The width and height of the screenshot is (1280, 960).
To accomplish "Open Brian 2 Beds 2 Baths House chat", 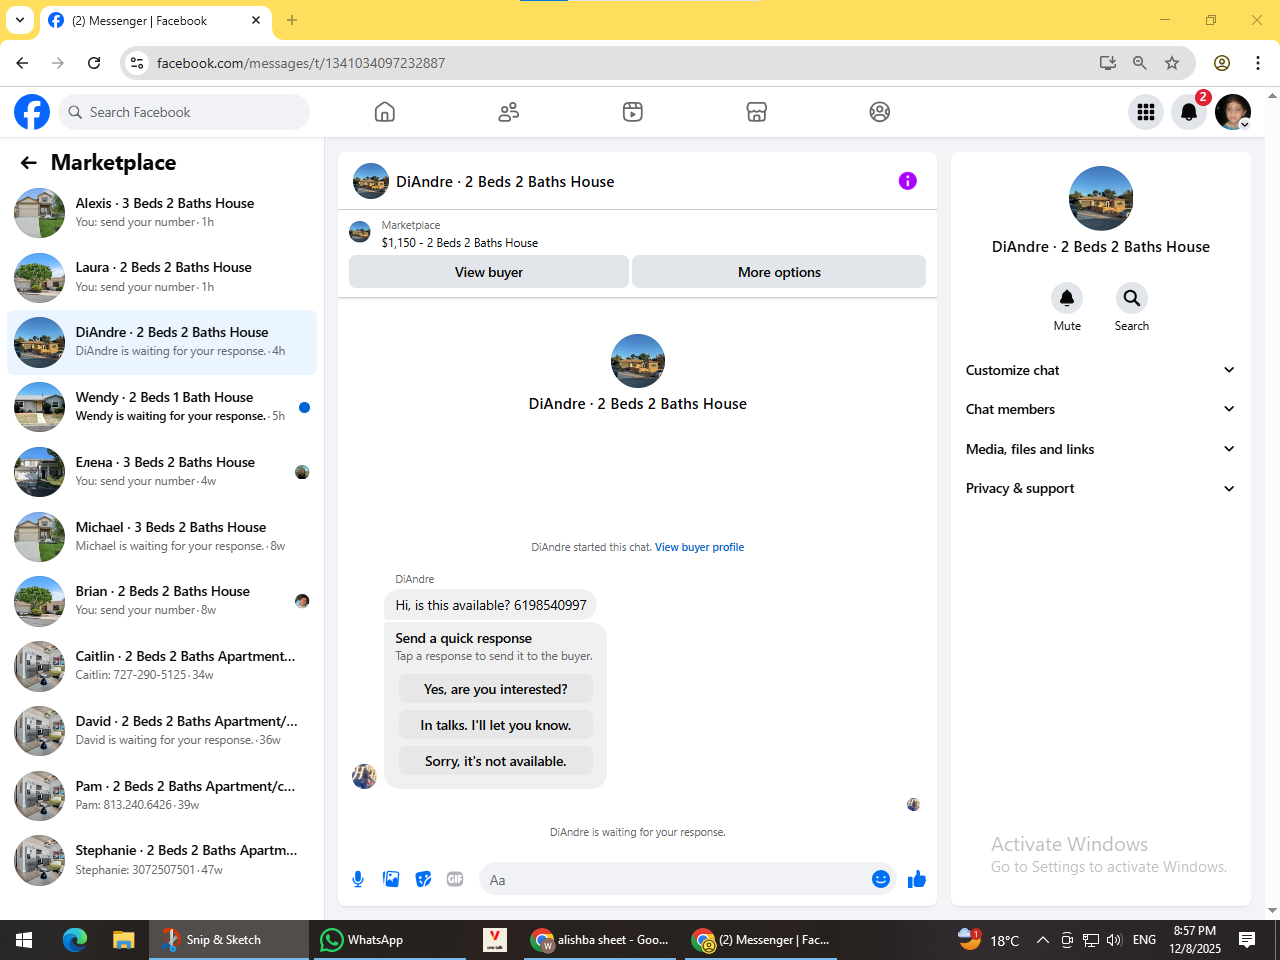I will click(x=162, y=601).
